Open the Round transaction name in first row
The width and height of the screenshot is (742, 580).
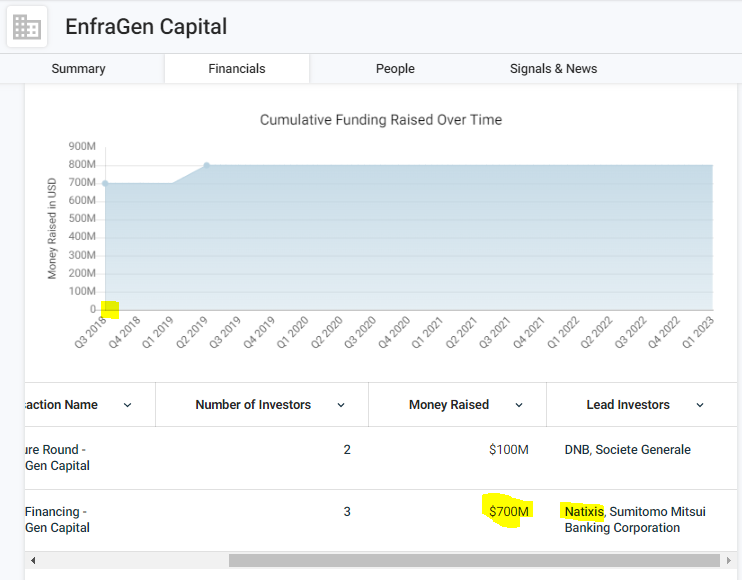pos(57,457)
